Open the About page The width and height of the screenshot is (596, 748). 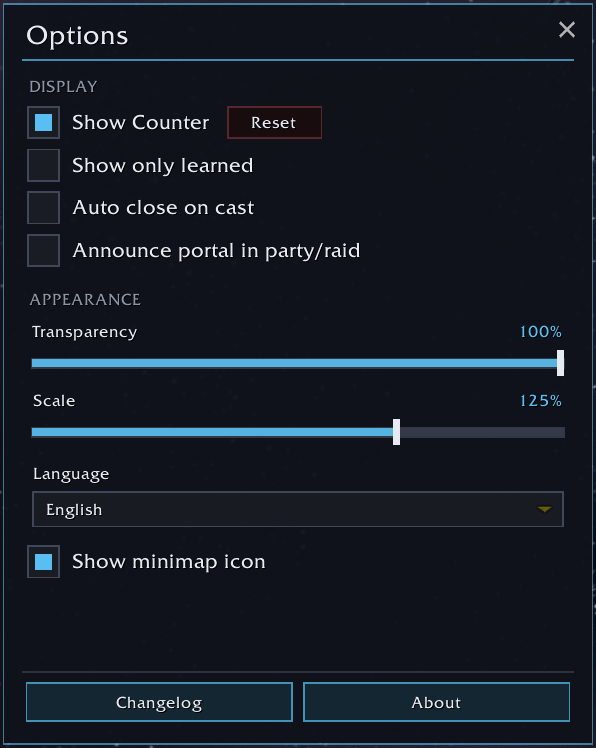[x=436, y=702]
